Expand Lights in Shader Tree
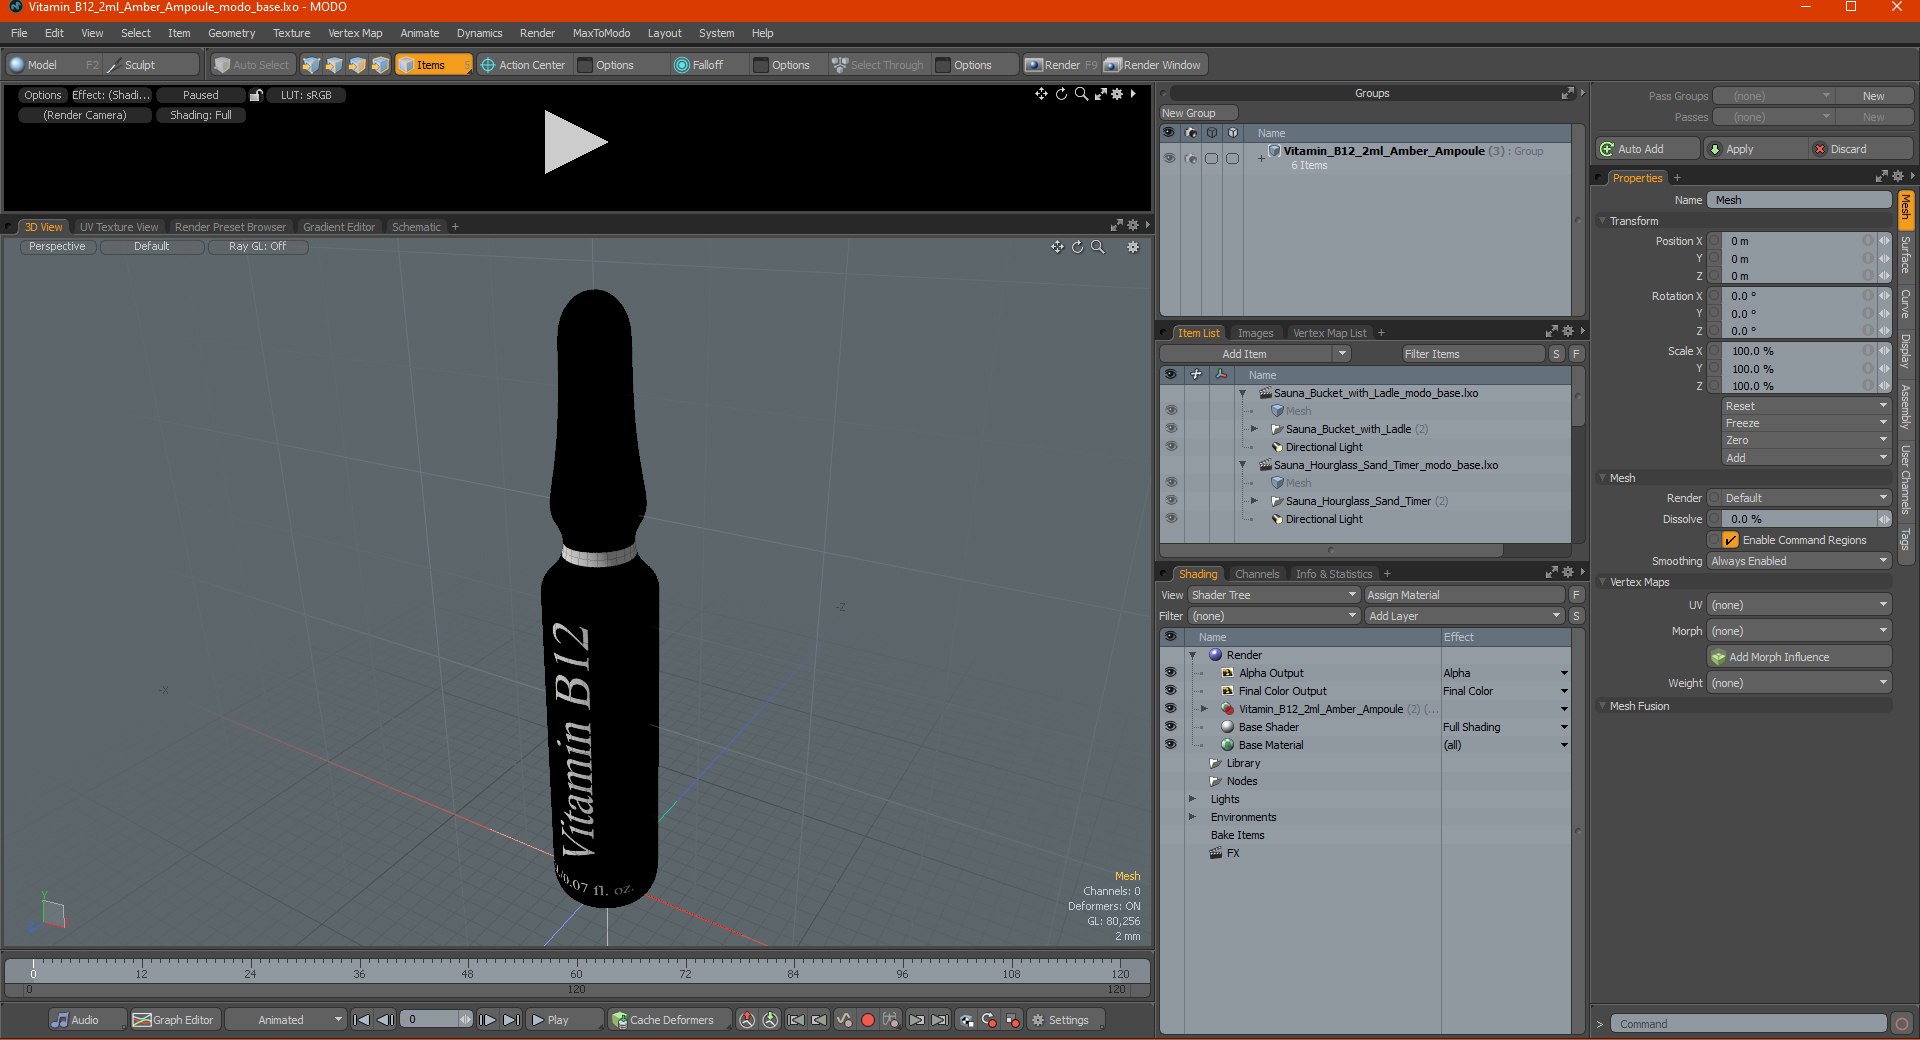Screen dimensions: 1920x1040 click(1192, 799)
